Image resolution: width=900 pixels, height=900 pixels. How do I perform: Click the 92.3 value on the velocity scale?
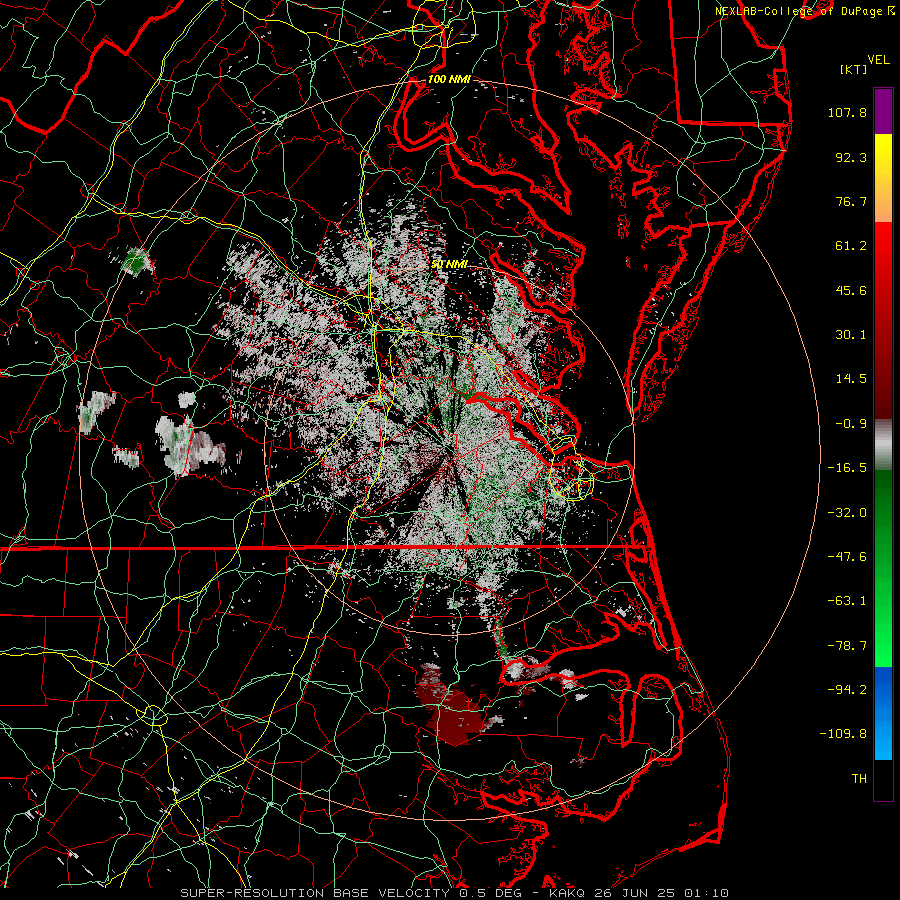[851, 157]
